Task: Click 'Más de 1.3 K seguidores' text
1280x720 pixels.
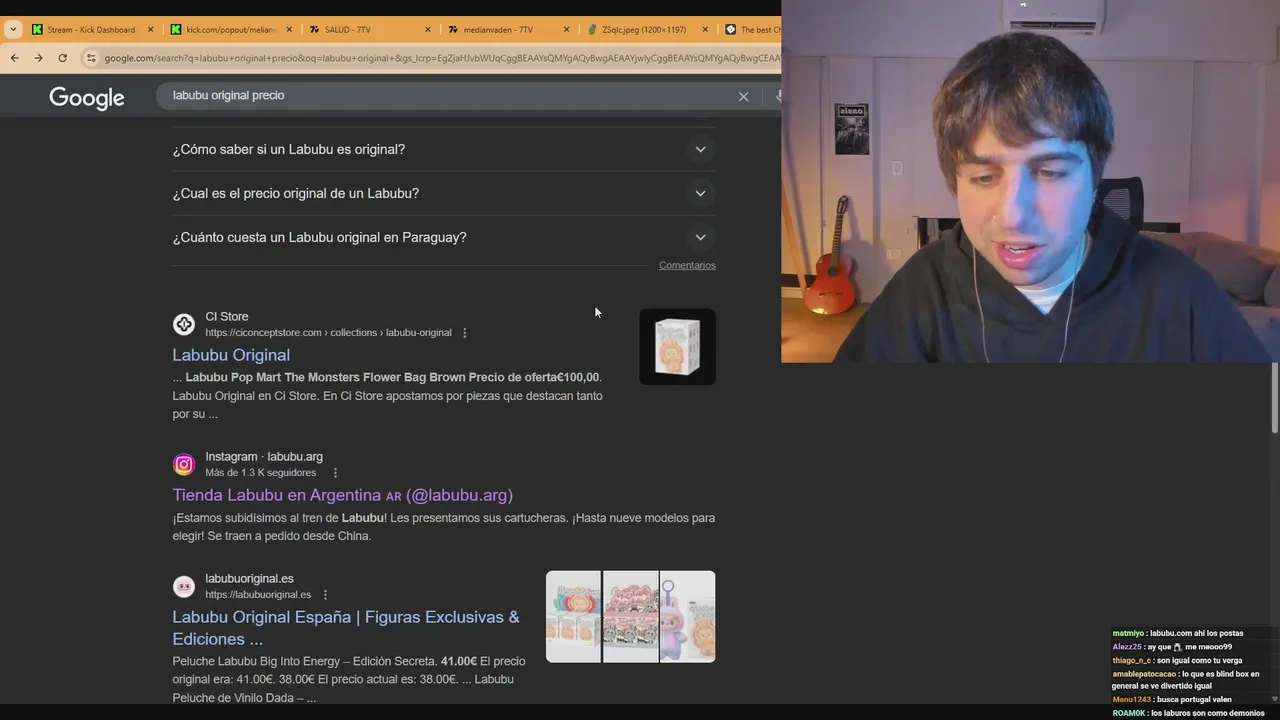Action: click(x=260, y=473)
